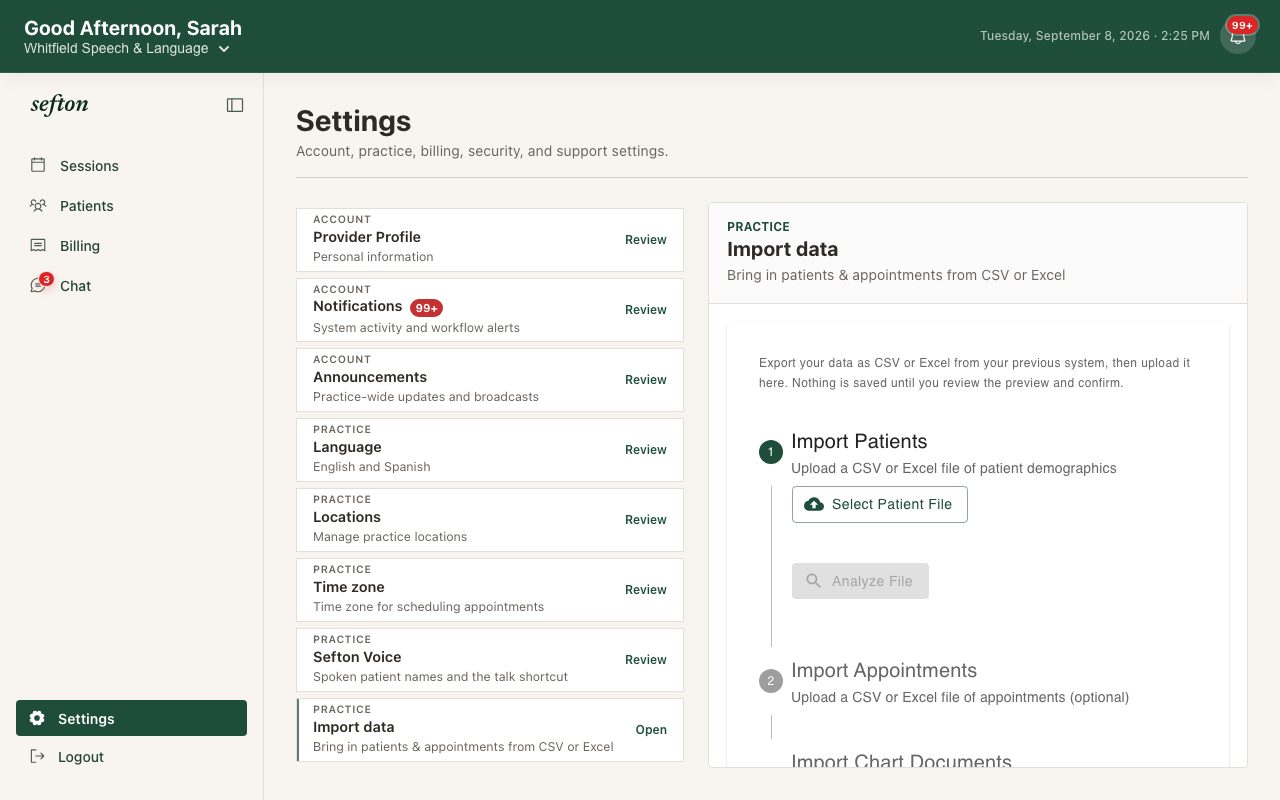Expand the Whitfield Speech & Language practice dropdown
This screenshot has height=800, width=1280.
point(127,48)
